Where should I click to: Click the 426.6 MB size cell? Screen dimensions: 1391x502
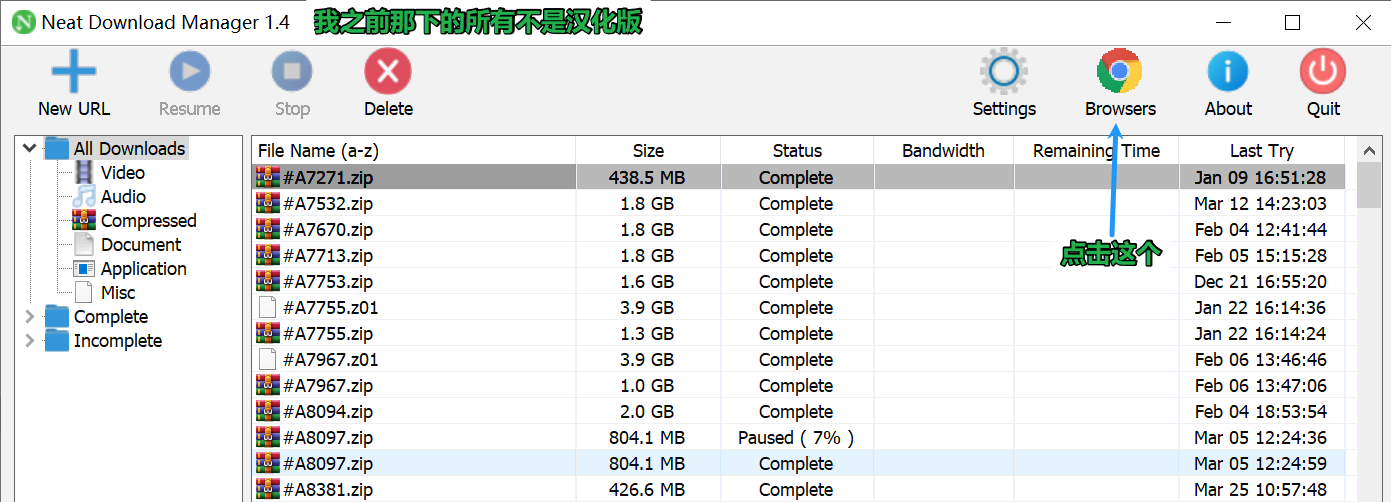647,490
